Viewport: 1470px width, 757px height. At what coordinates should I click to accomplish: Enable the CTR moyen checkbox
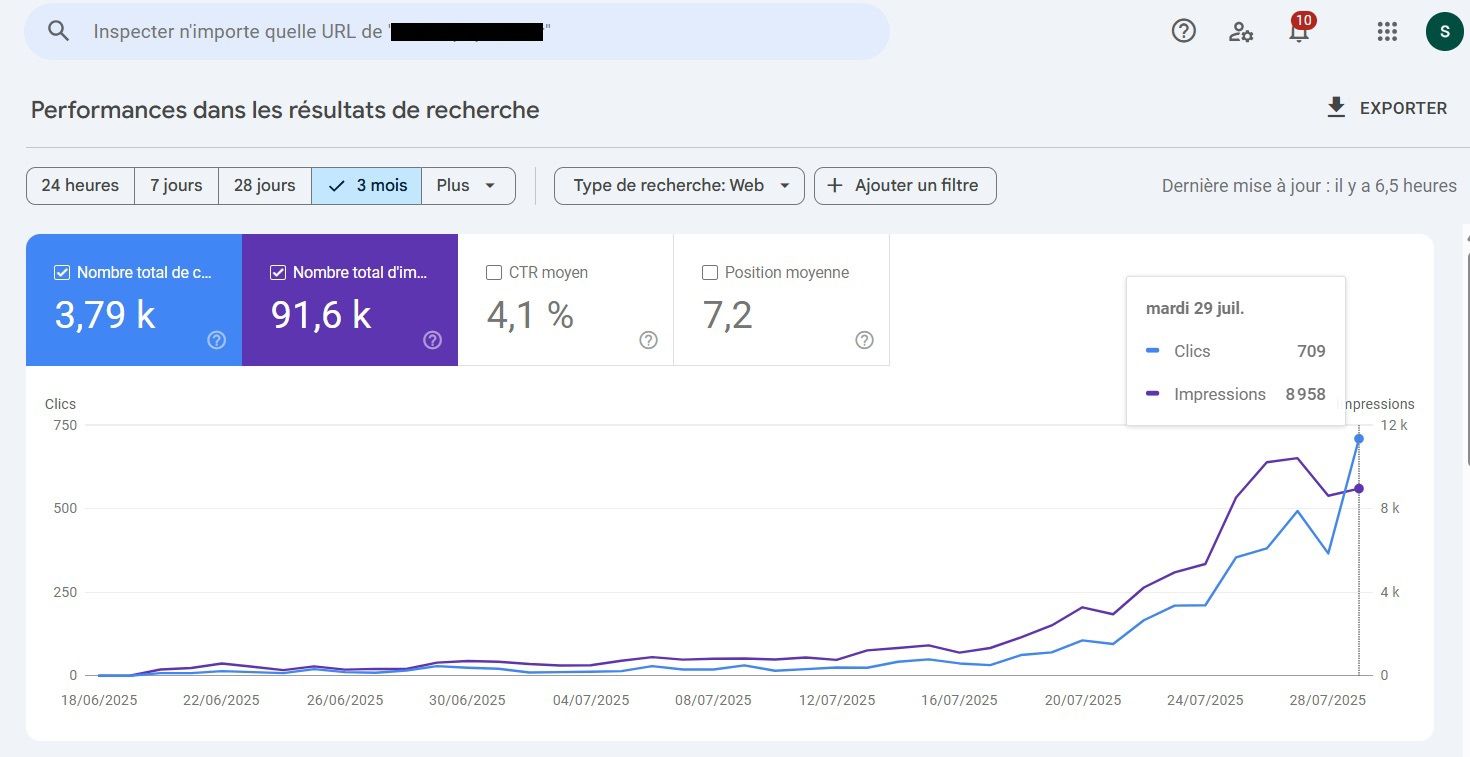(x=493, y=272)
